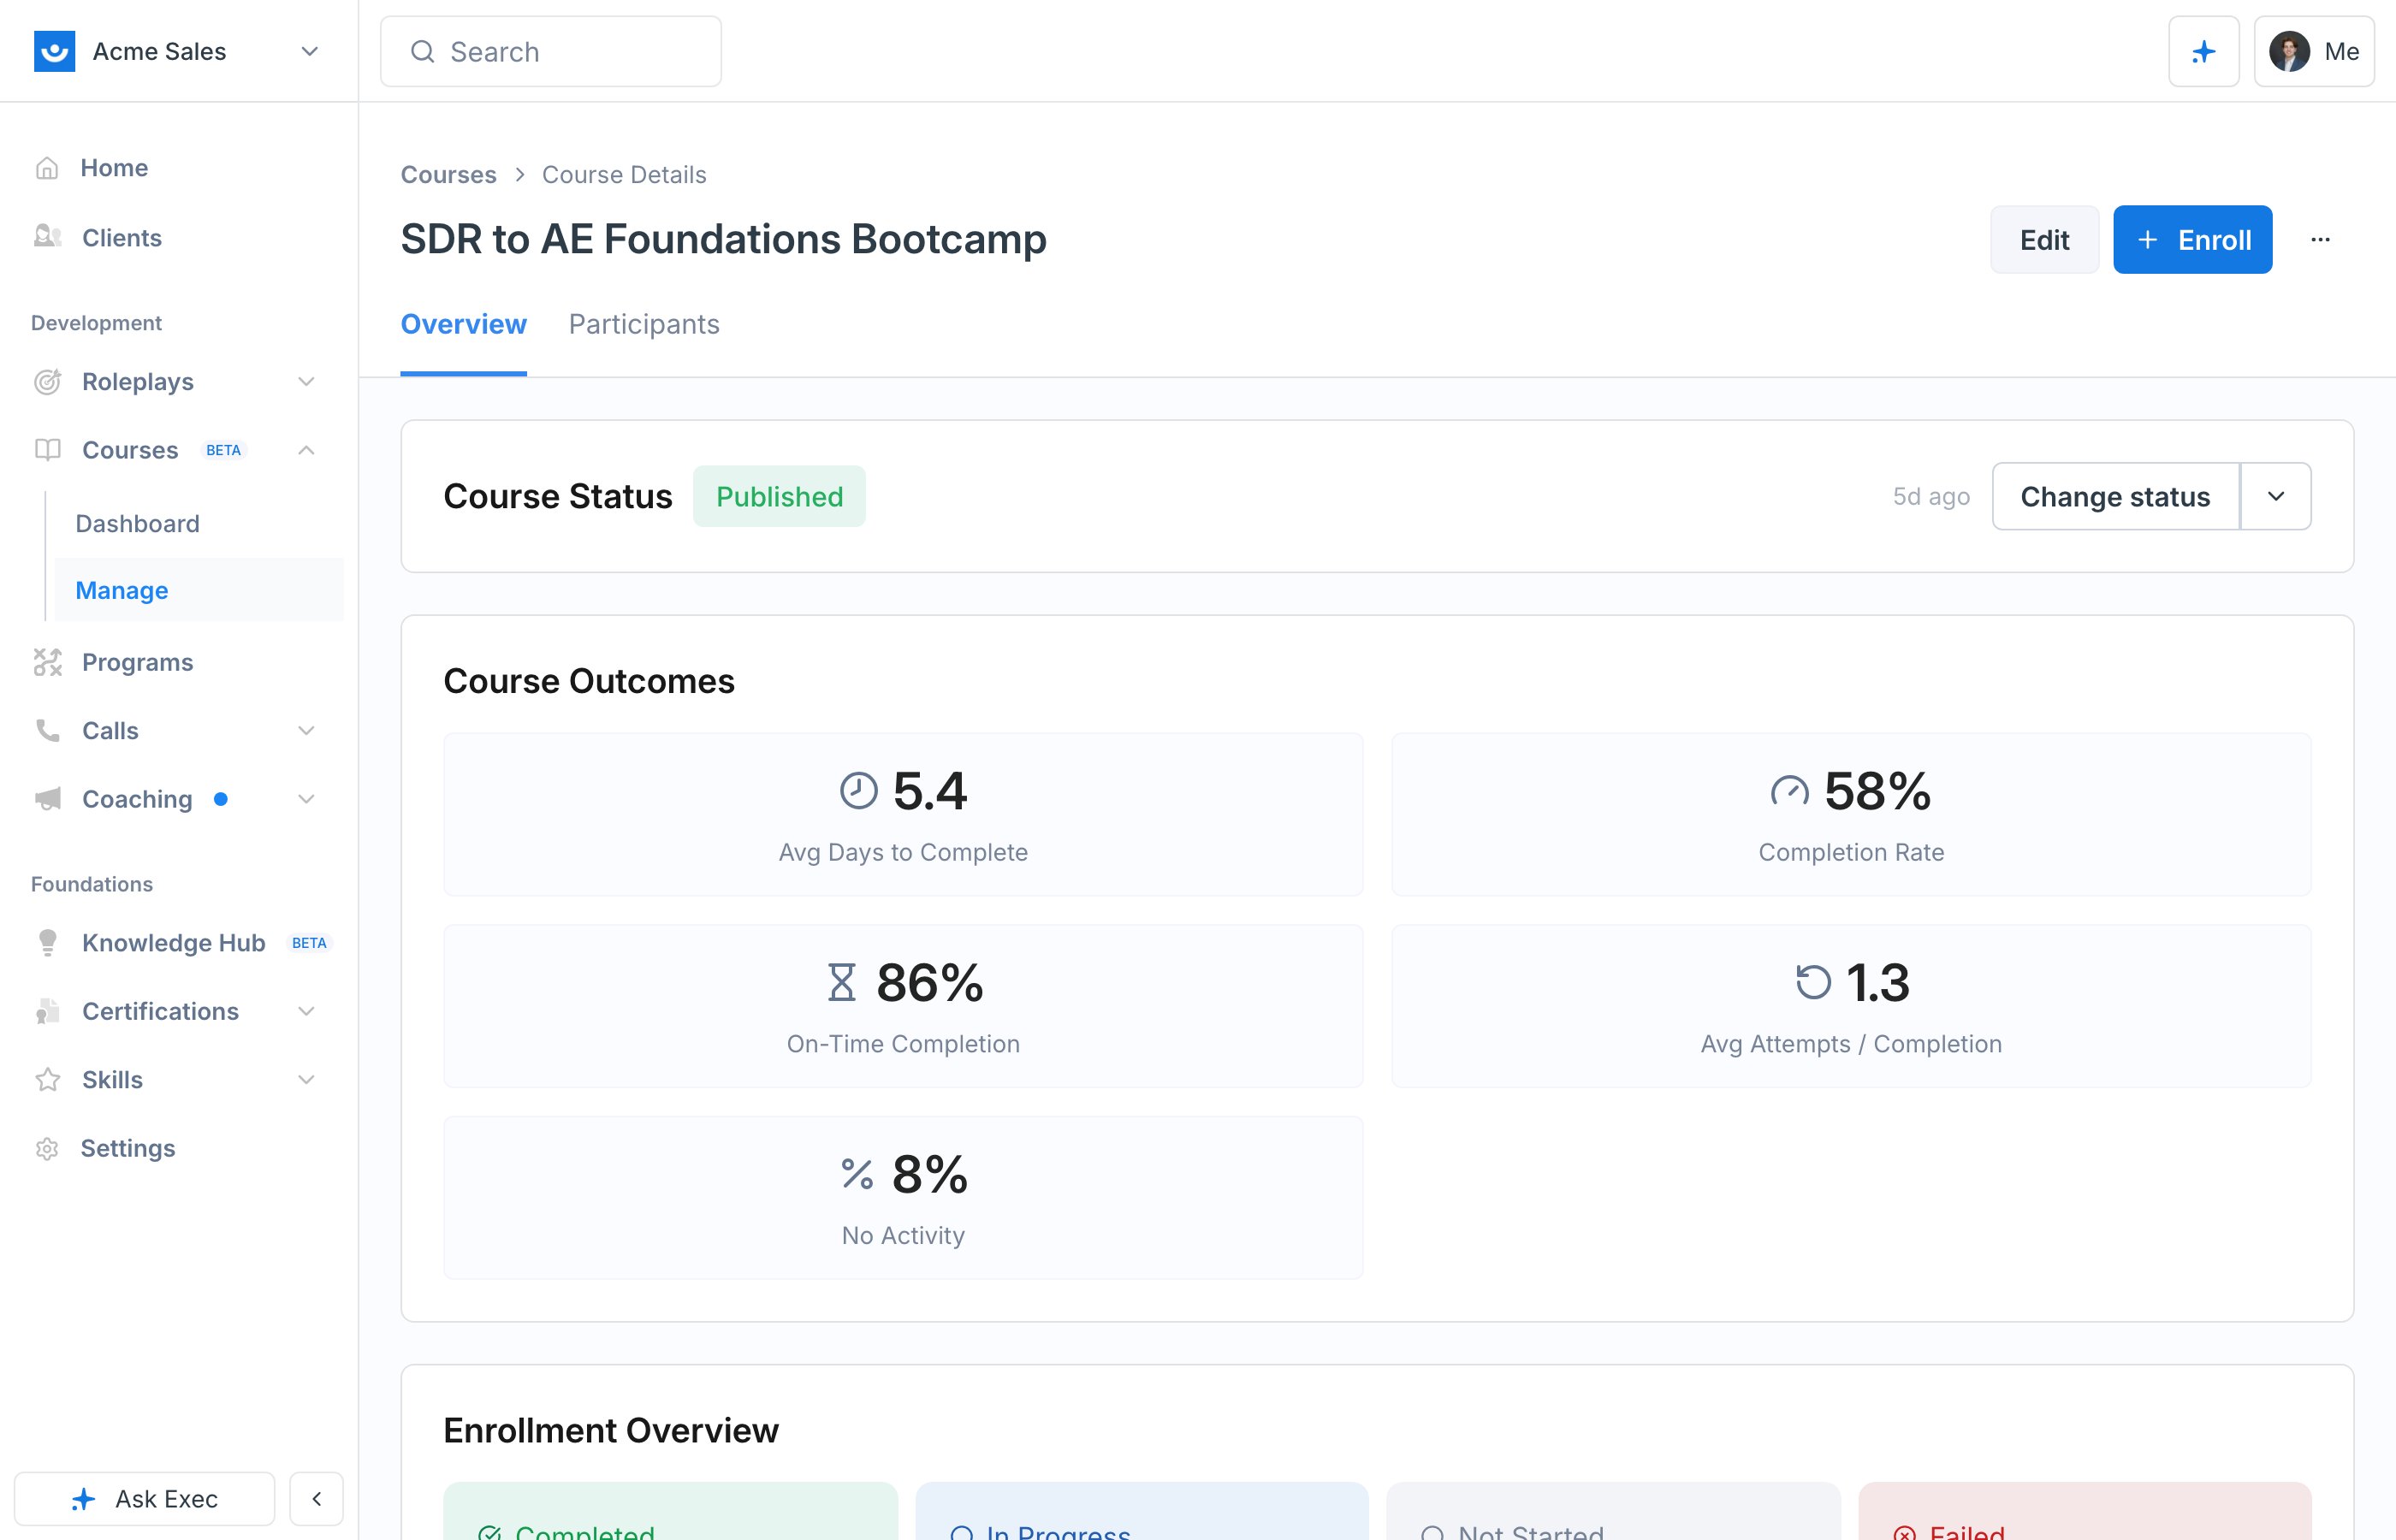Expand the Calls section chevron
2396x1540 pixels.
[x=306, y=730]
